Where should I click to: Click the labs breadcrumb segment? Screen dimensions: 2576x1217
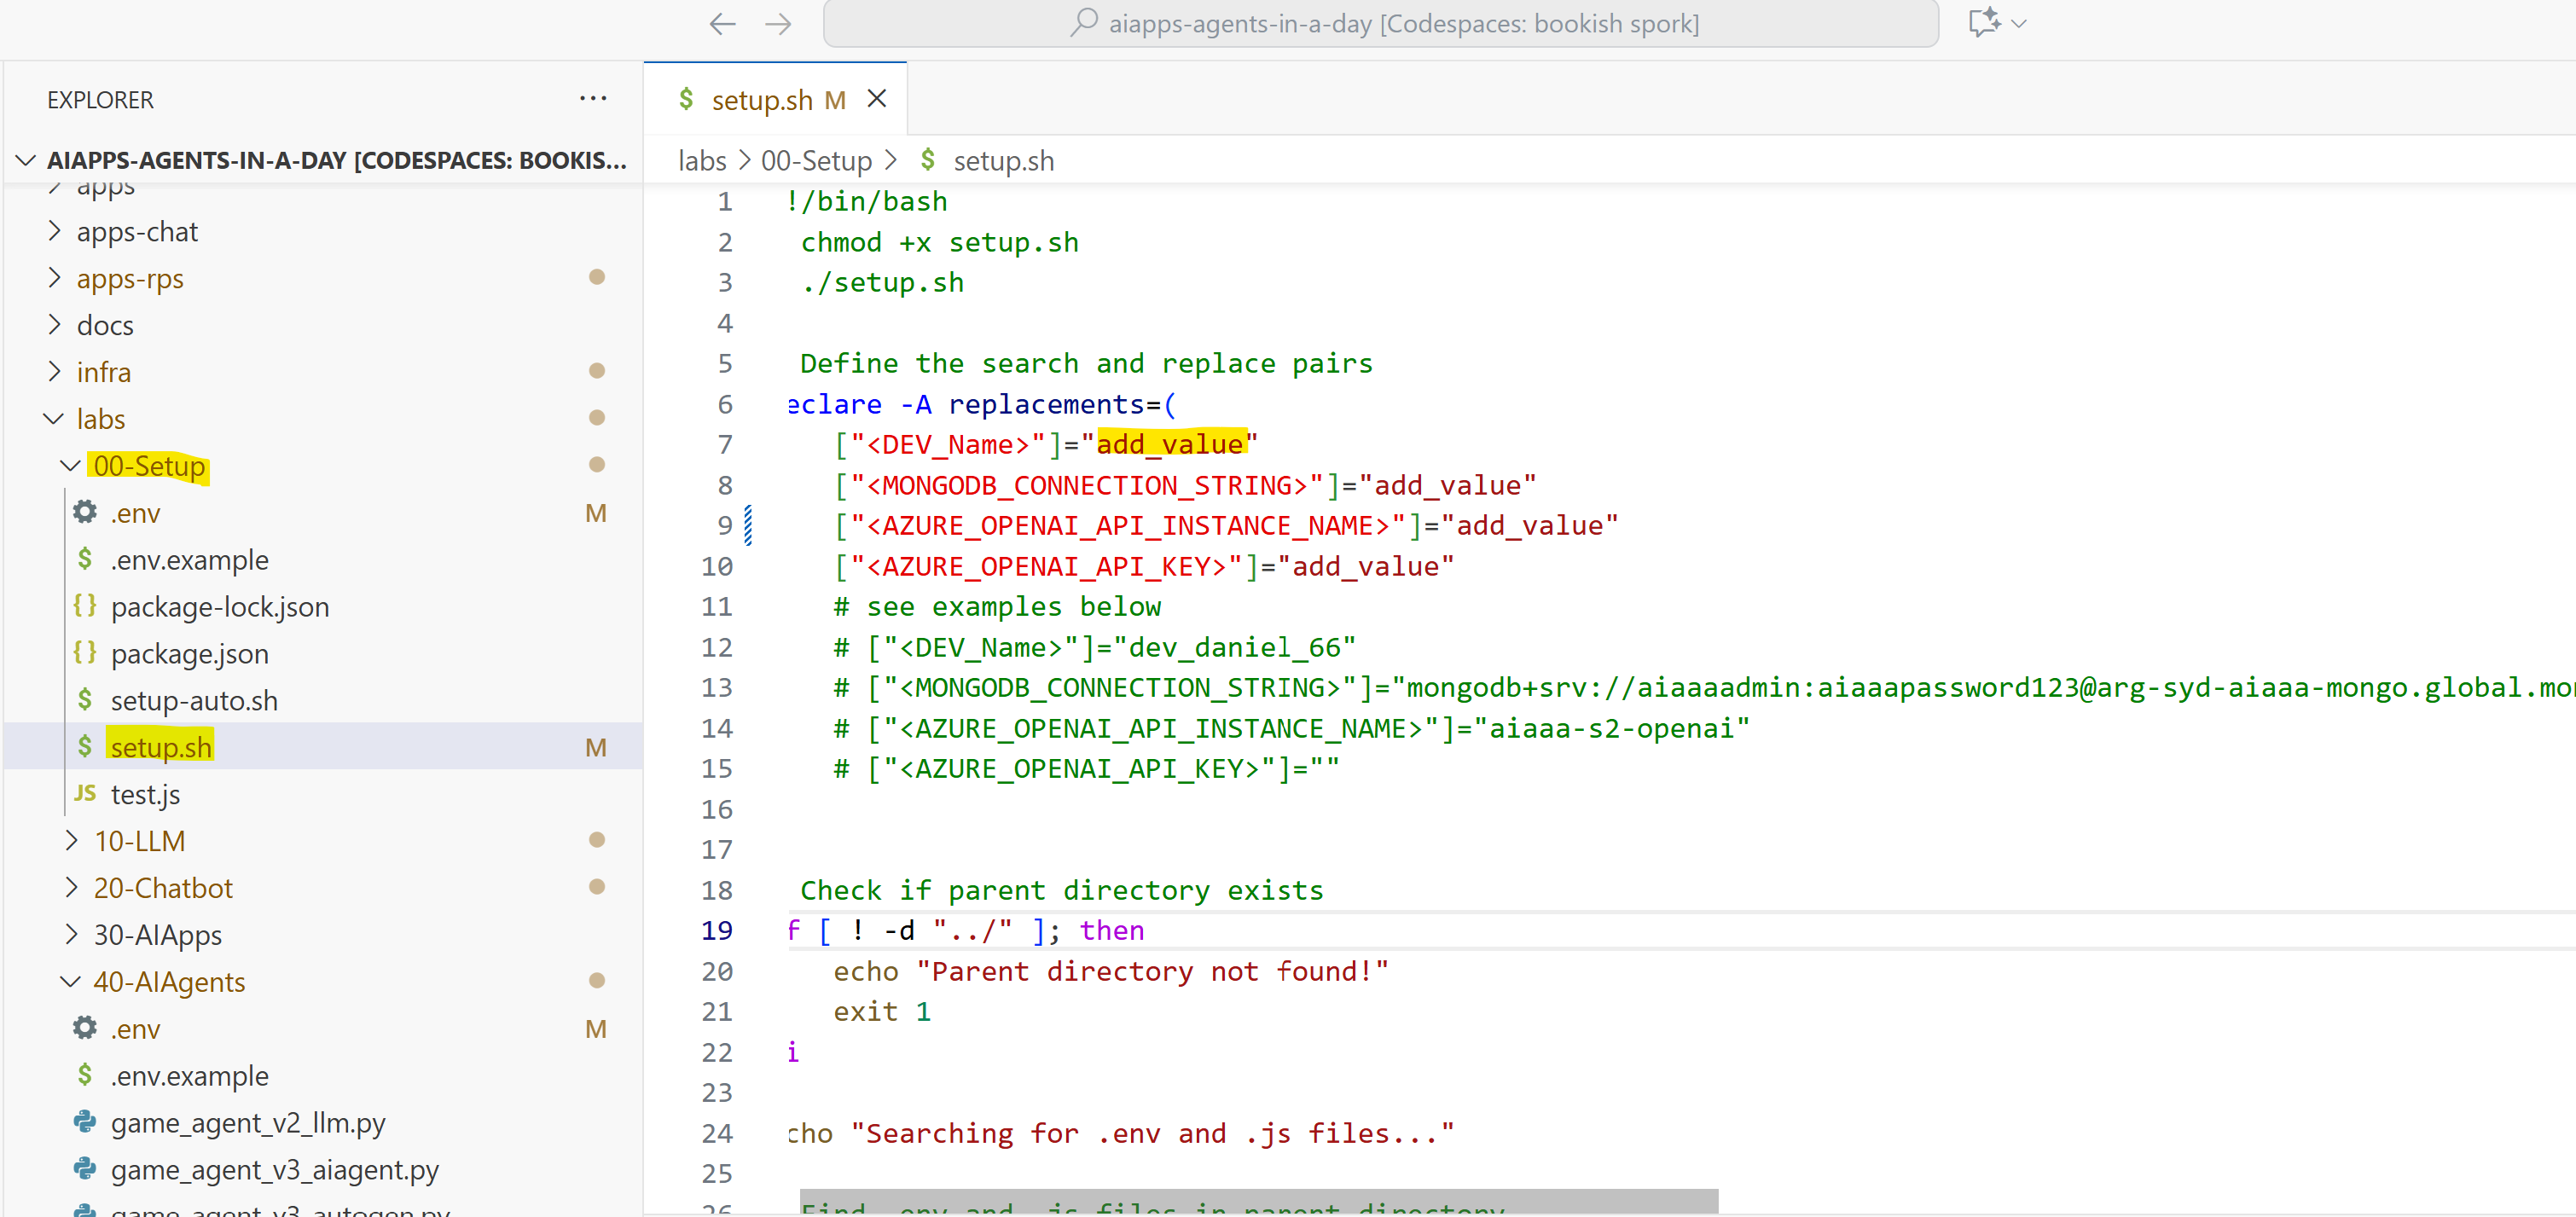702,161
